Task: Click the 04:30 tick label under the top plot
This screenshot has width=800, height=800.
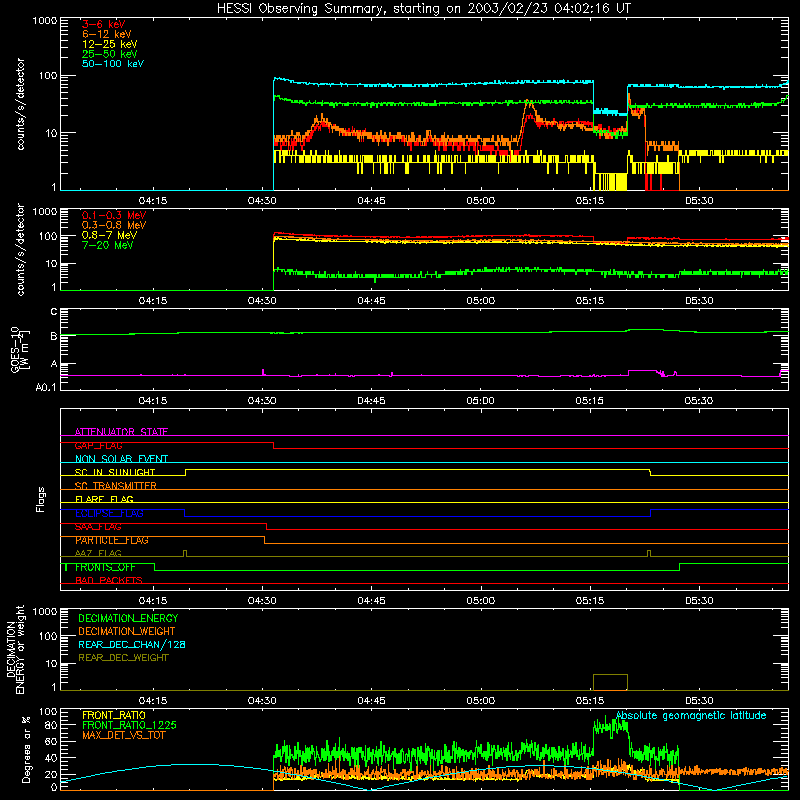Action: 262,201
